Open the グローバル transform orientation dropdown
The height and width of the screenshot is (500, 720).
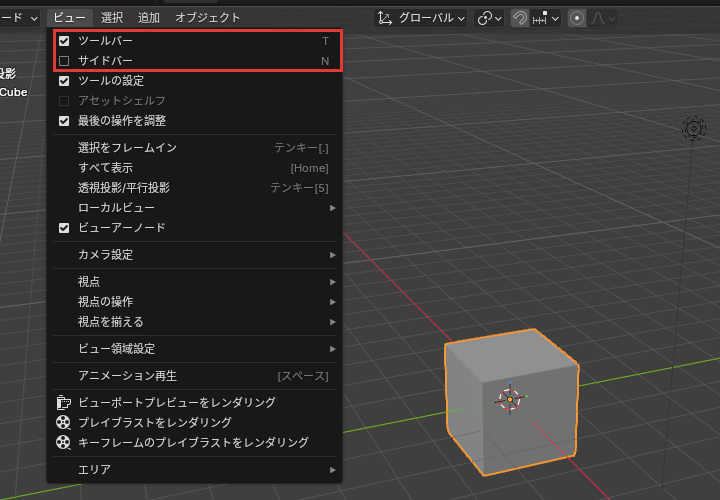click(x=421, y=18)
